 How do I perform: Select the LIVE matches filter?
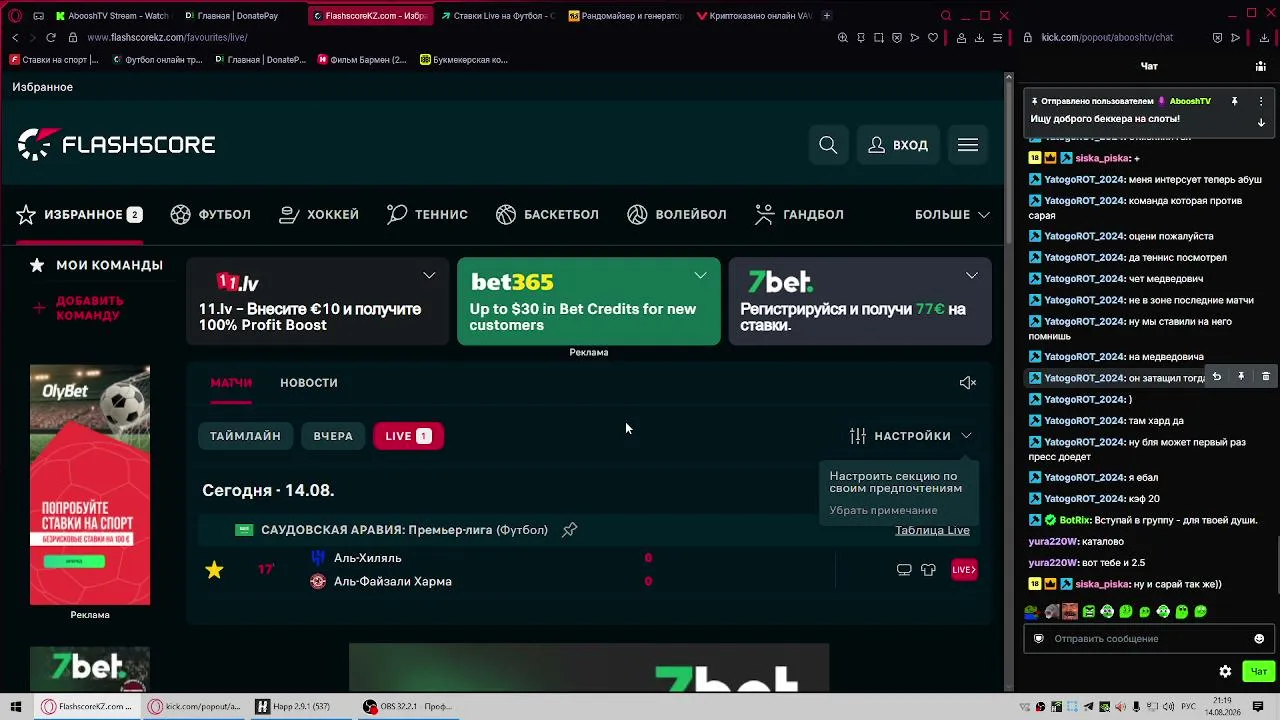click(408, 436)
